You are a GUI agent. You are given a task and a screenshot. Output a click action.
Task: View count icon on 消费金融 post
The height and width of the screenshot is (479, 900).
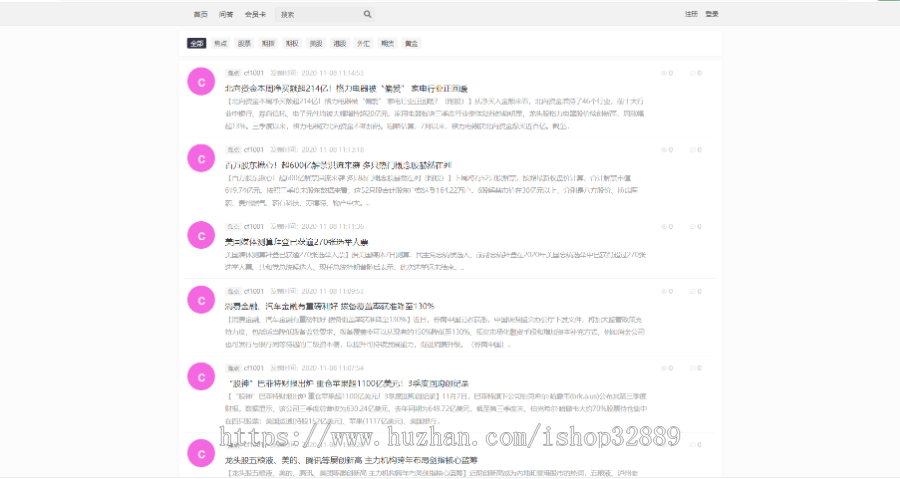point(664,291)
